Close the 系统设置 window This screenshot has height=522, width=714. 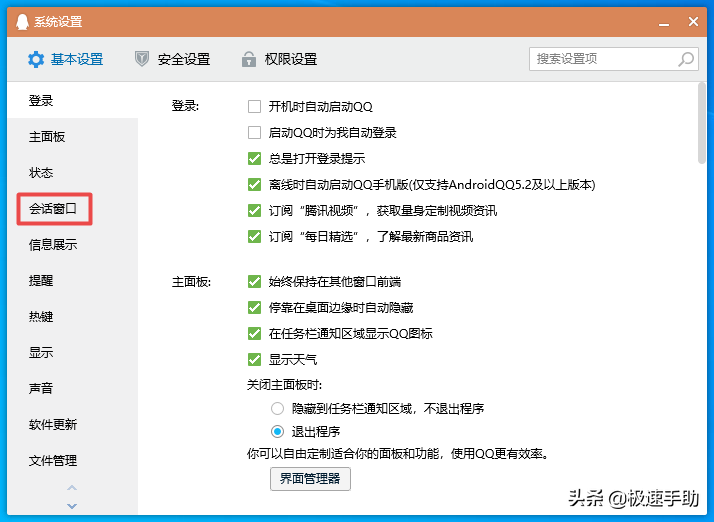(693, 21)
